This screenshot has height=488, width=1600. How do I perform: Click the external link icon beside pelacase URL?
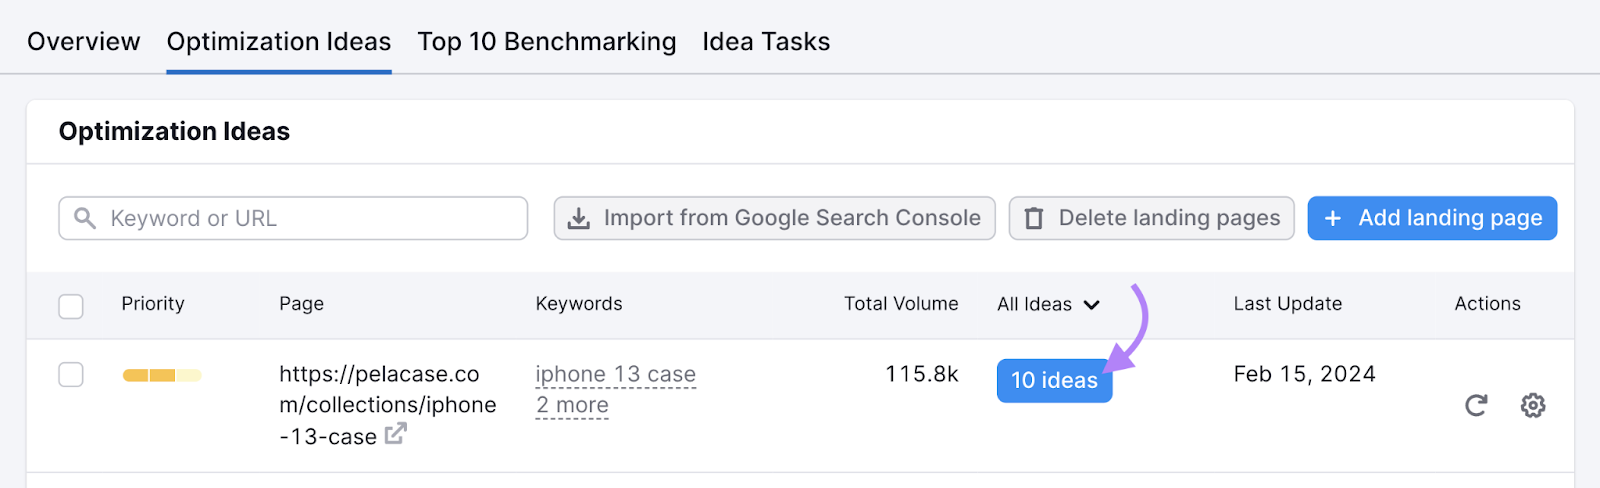point(396,434)
